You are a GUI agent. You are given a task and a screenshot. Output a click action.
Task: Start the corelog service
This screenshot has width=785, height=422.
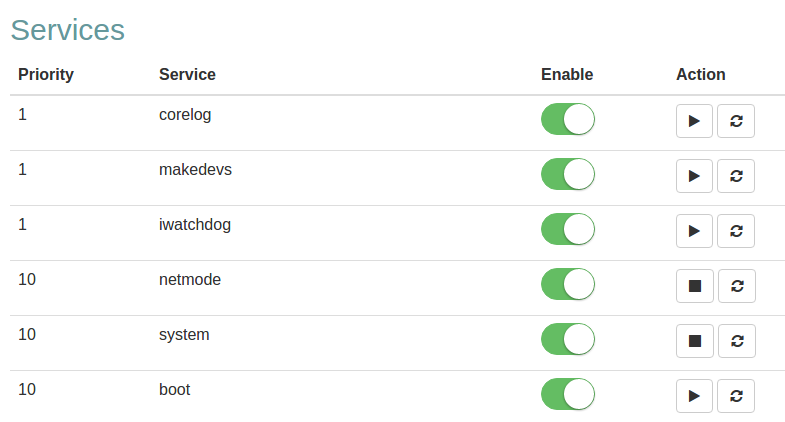[694, 121]
